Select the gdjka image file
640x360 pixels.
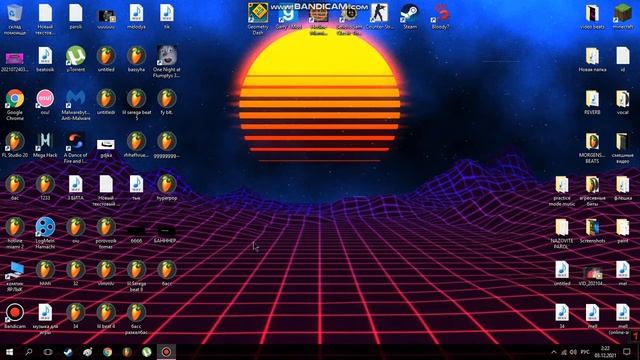click(106, 147)
